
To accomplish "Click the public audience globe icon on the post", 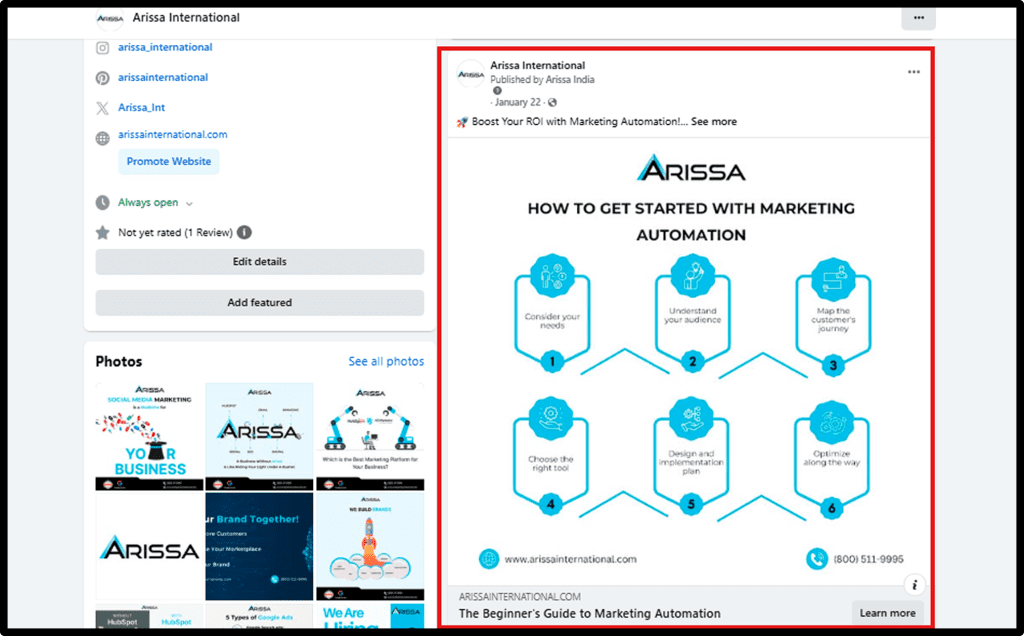I will [552, 103].
